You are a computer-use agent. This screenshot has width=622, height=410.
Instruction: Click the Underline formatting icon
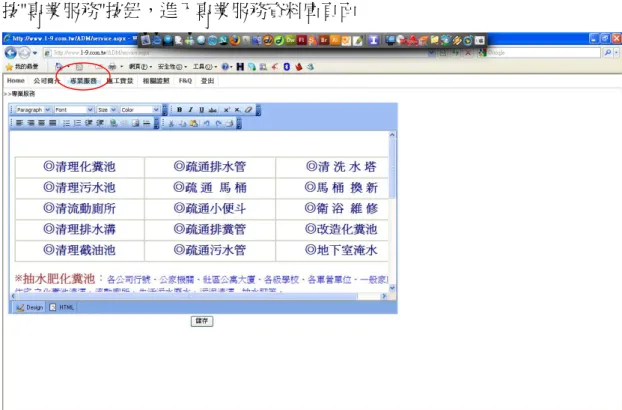pos(202,110)
